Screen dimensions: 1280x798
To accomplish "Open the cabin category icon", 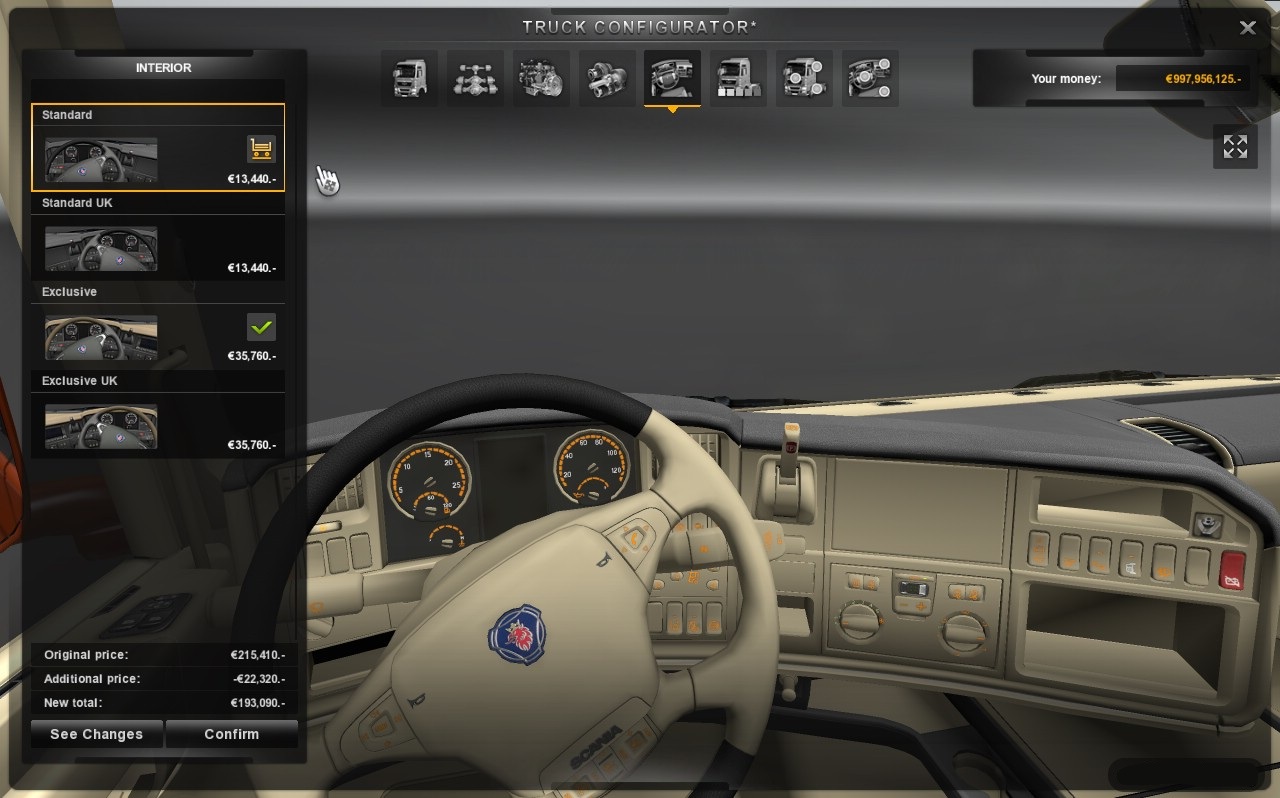I will pyautogui.click(x=409, y=78).
